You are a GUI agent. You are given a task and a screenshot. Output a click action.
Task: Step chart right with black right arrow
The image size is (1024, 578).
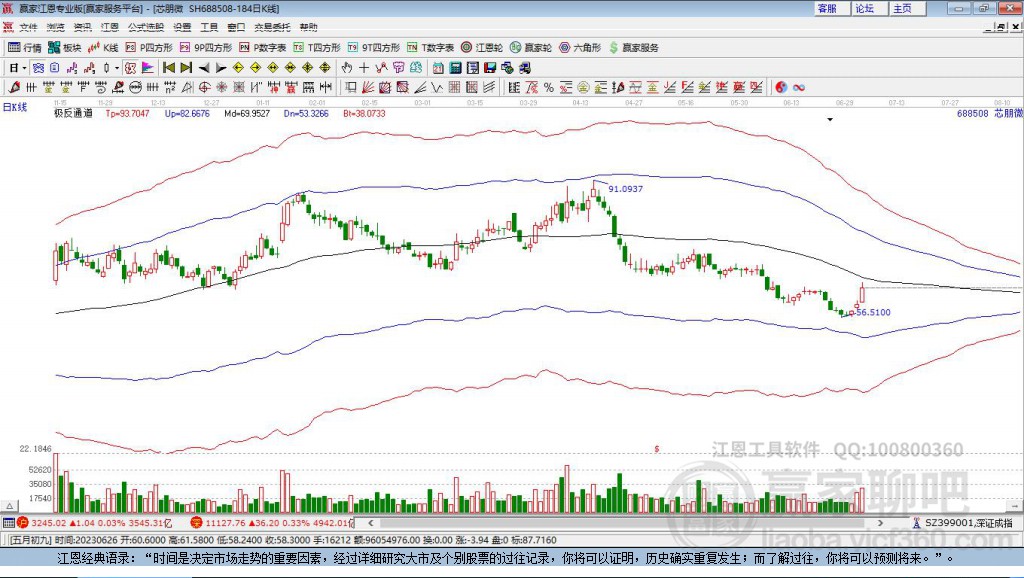(221, 68)
